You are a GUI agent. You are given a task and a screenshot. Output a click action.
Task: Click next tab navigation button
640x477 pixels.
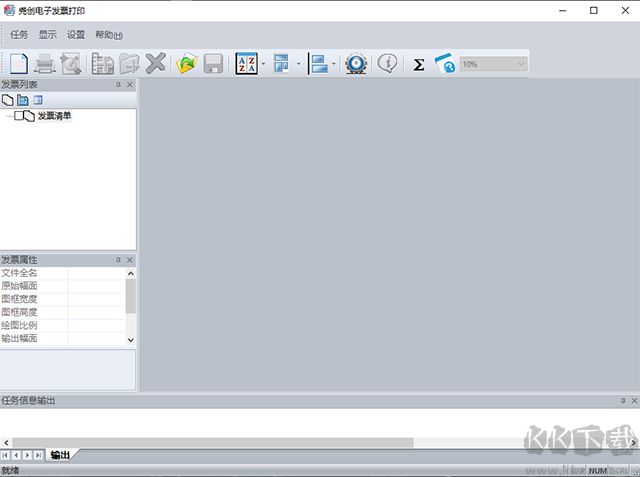tap(27, 455)
